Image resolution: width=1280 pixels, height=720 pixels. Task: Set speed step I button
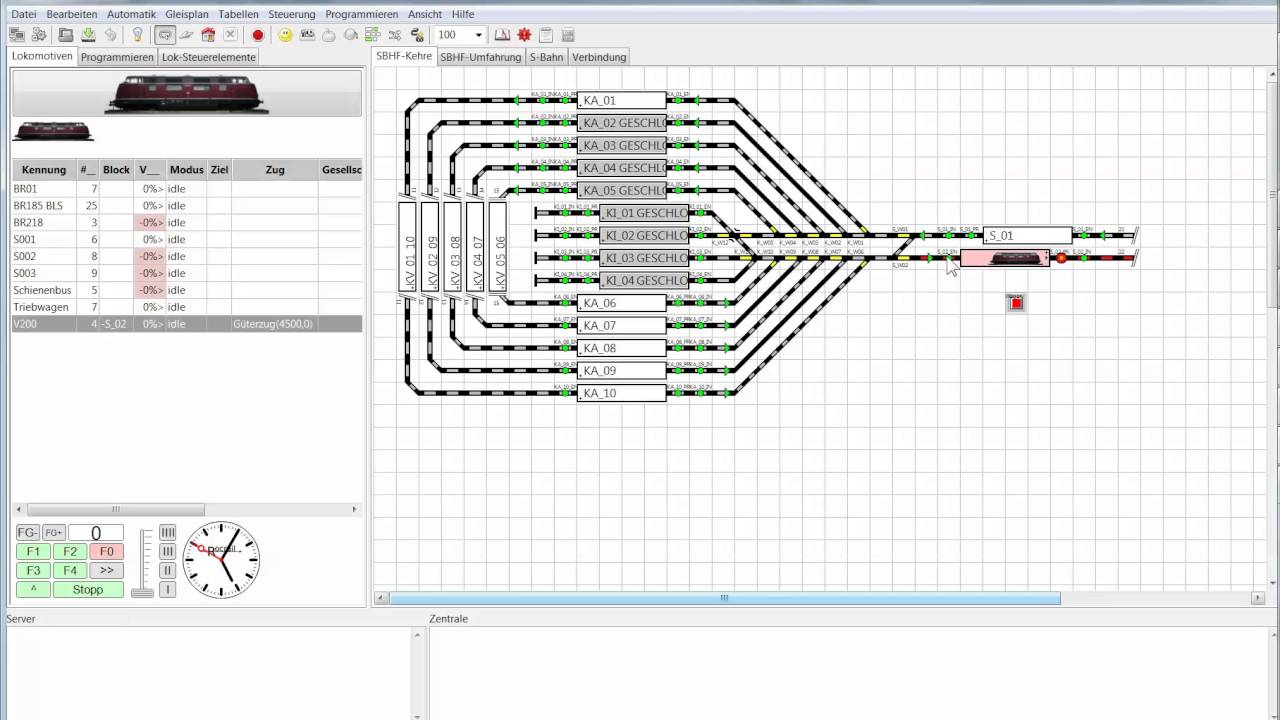(x=168, y=589)
